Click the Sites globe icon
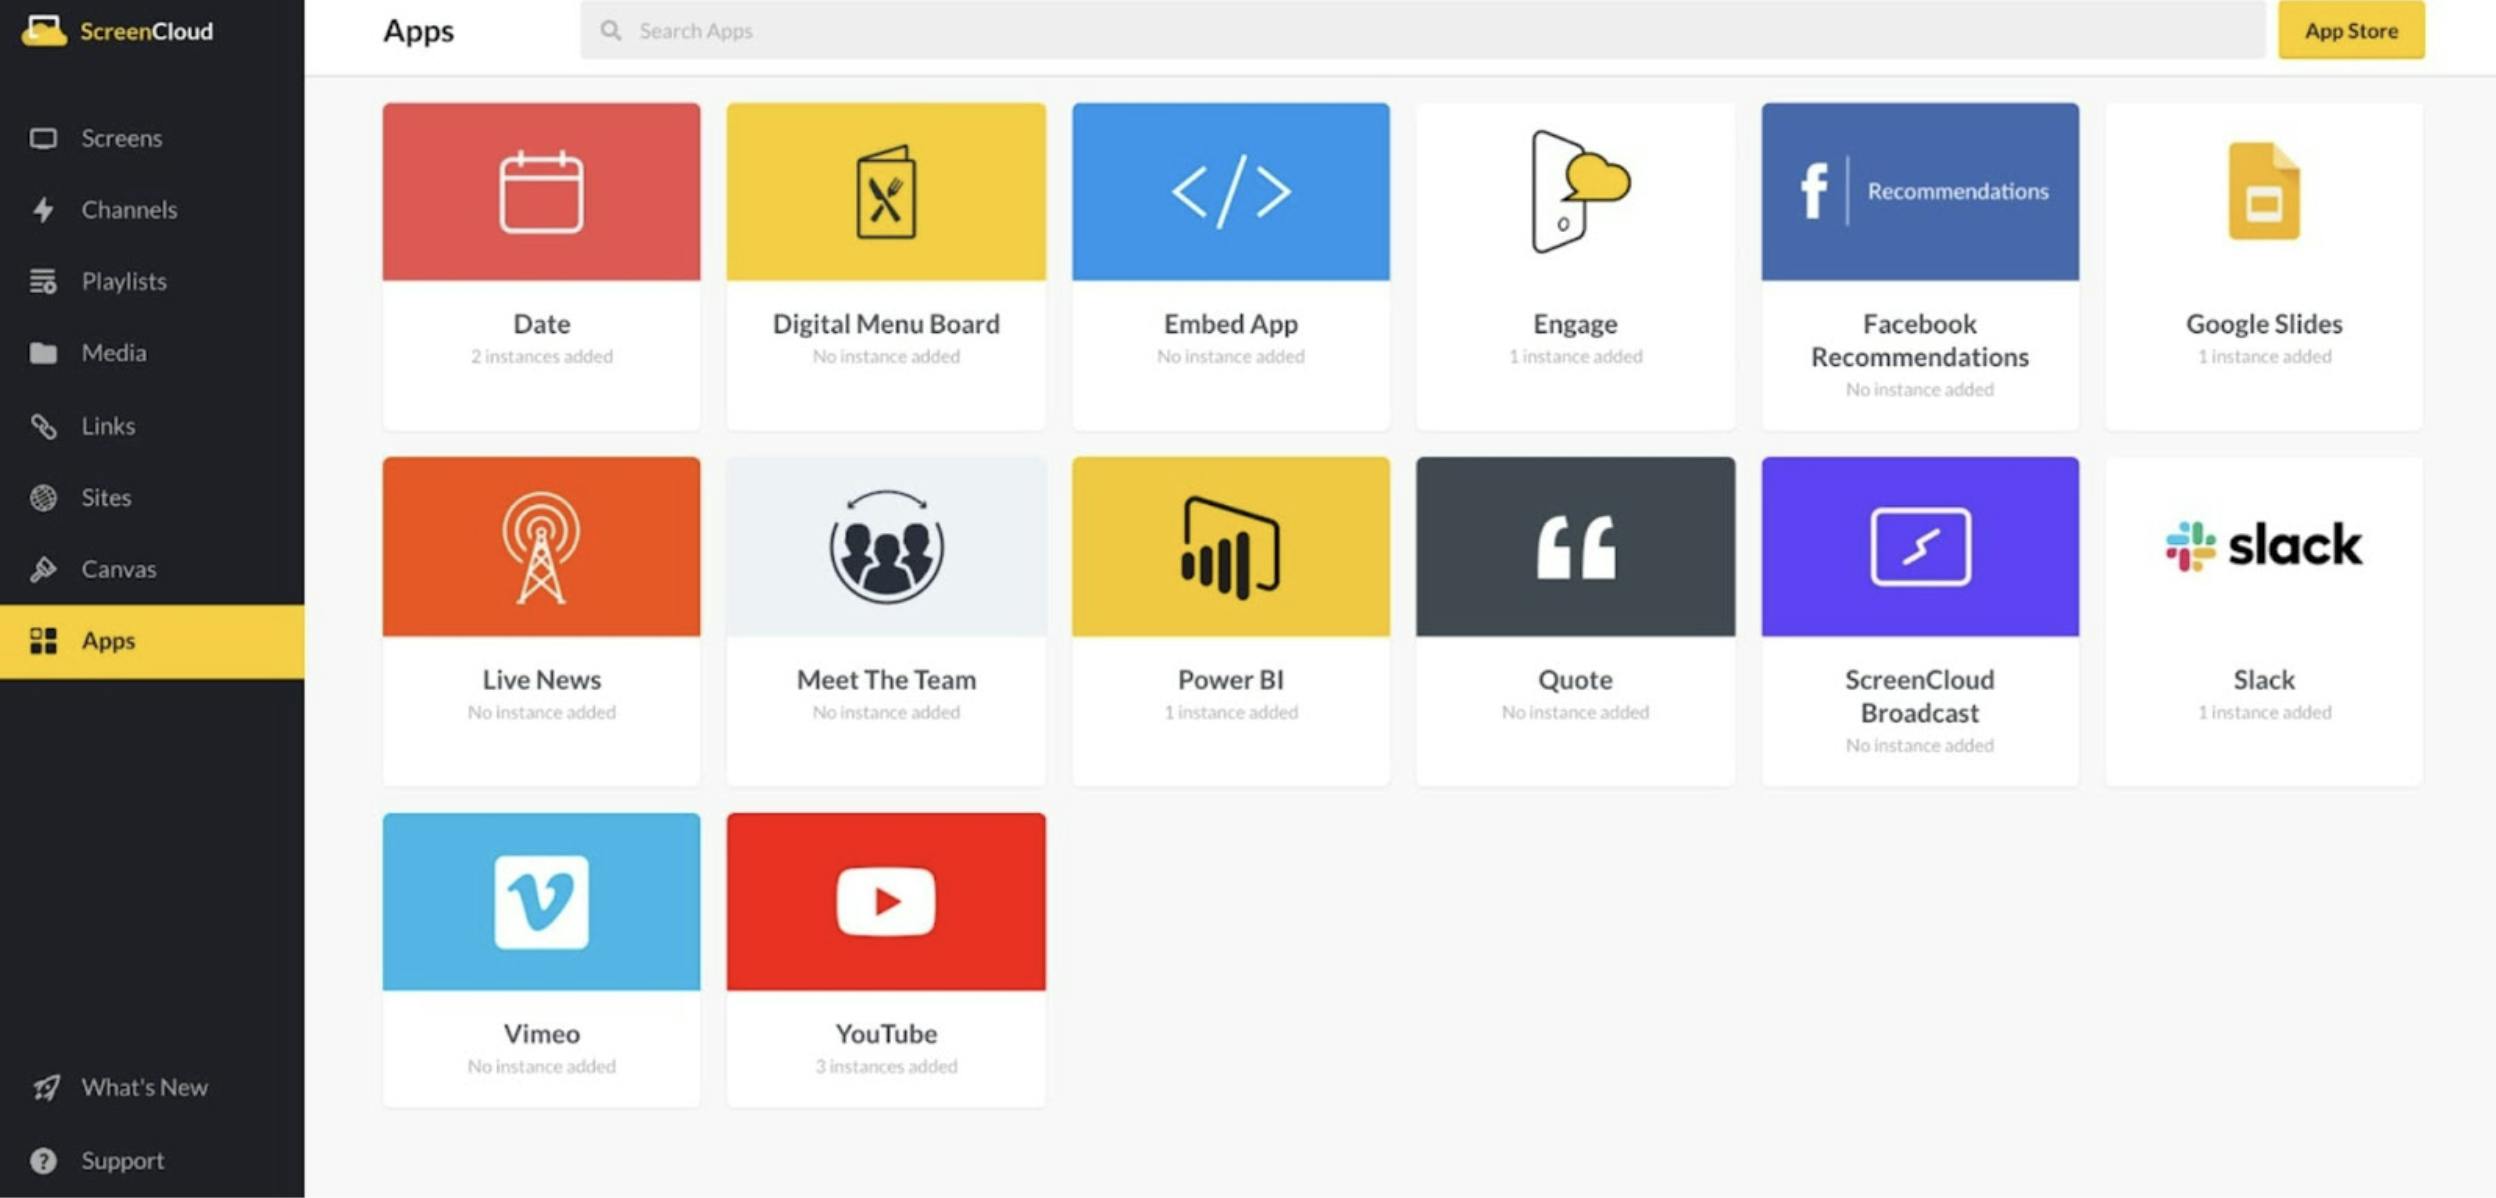 click(x=43, y=497)
